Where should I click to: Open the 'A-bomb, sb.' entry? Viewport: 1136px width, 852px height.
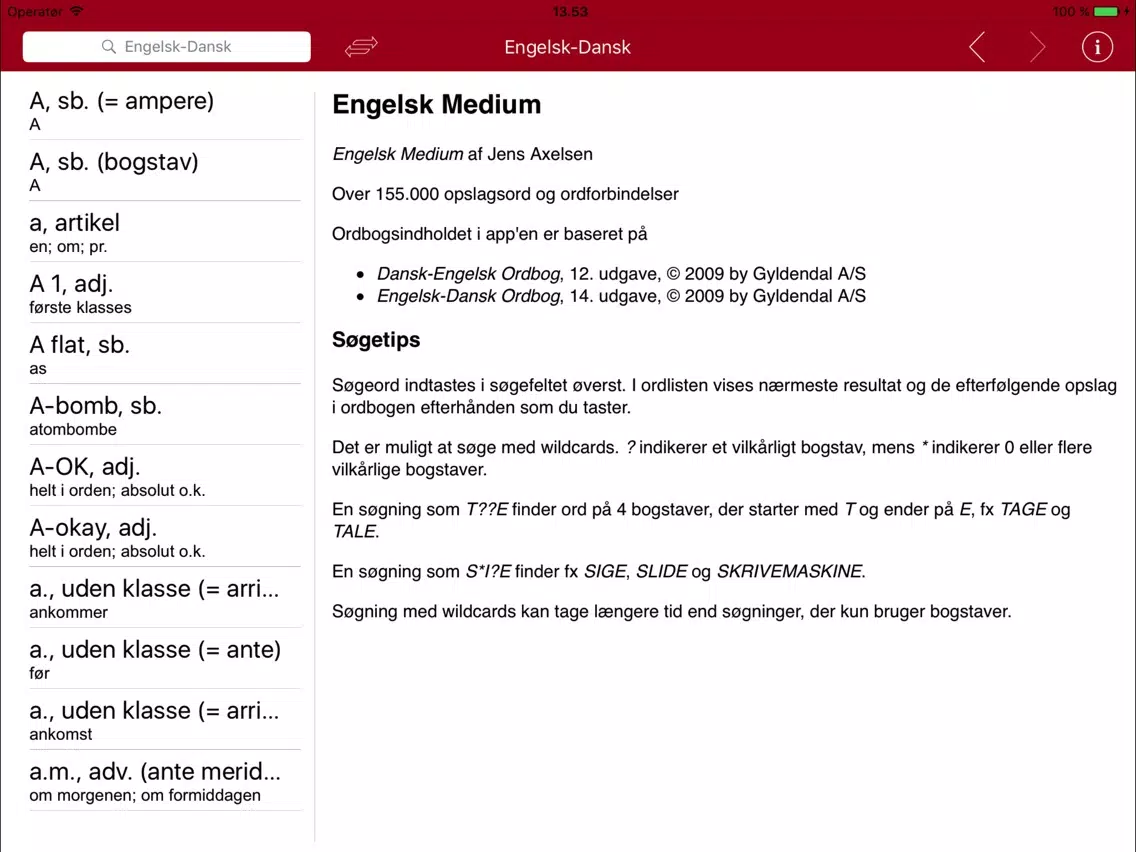pyautogui.click(x=164, y=414)
